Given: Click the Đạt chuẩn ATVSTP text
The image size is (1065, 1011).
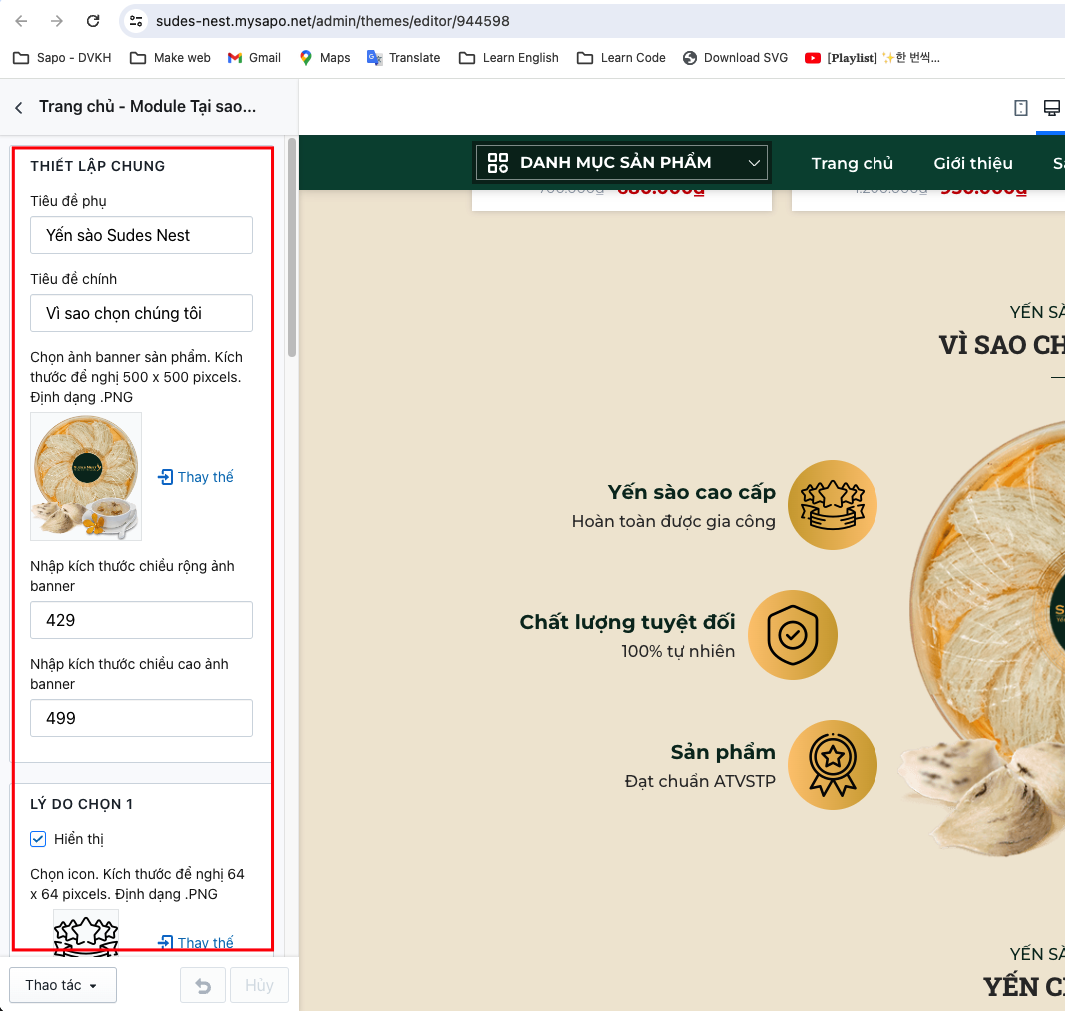Looking at the screenshot, I should (700, 781).
